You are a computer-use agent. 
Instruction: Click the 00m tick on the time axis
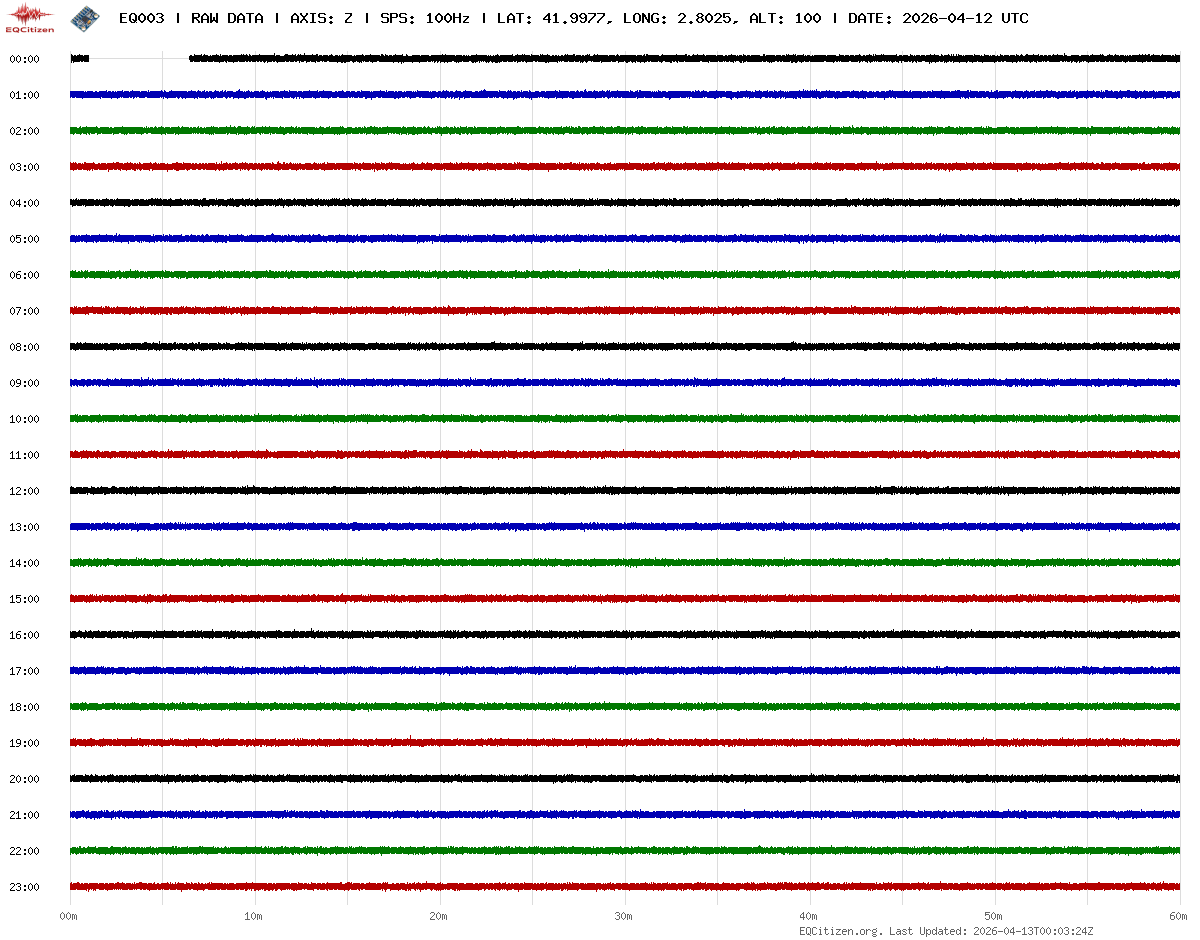(69, 916)
